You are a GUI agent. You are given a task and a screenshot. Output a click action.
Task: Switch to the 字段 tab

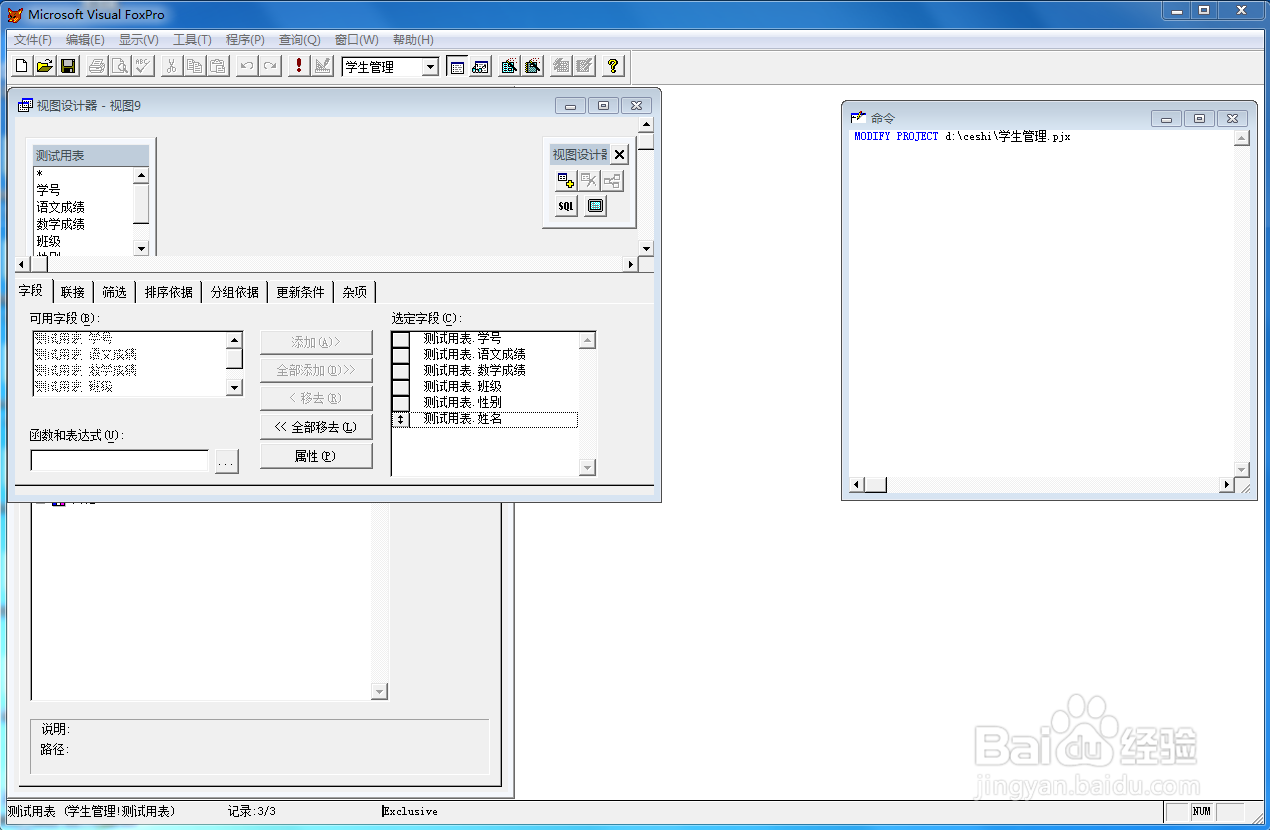pyautogui.click(x=31, y=291)
